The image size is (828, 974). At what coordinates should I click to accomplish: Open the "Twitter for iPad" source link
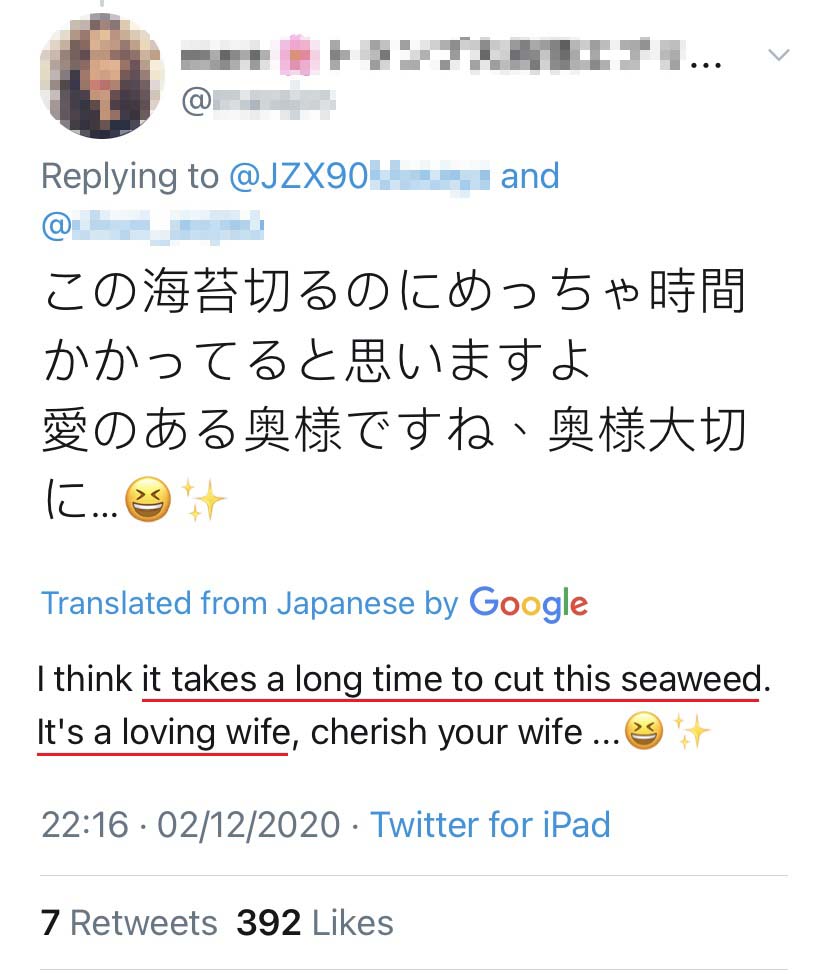490,825
